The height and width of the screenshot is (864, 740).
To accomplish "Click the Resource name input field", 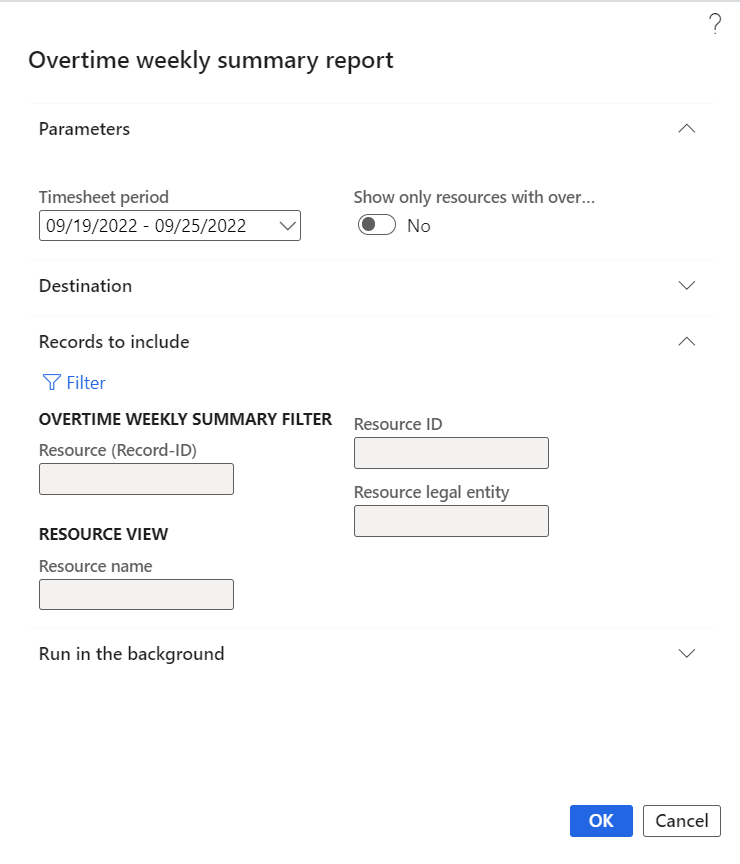I will coord(136,595).
